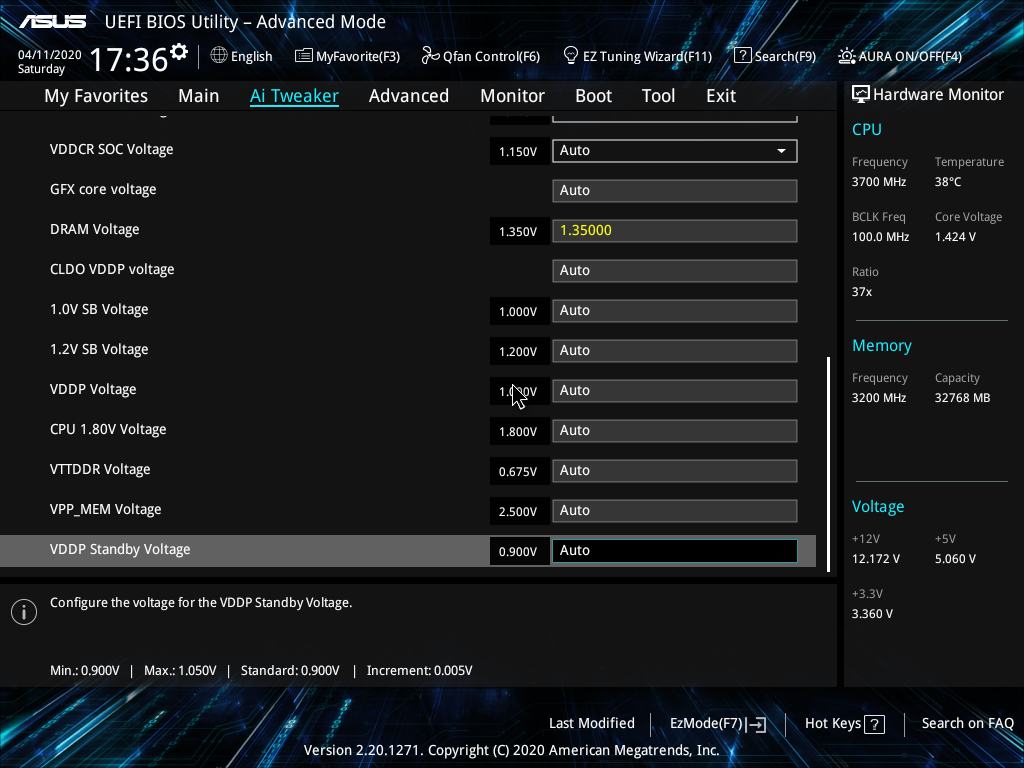Image resolution: width=1024 pixels, height=768 pixels.
Task: Click the Memory Capacity 32768 MB reading
Action: click(x=963, y=398)
